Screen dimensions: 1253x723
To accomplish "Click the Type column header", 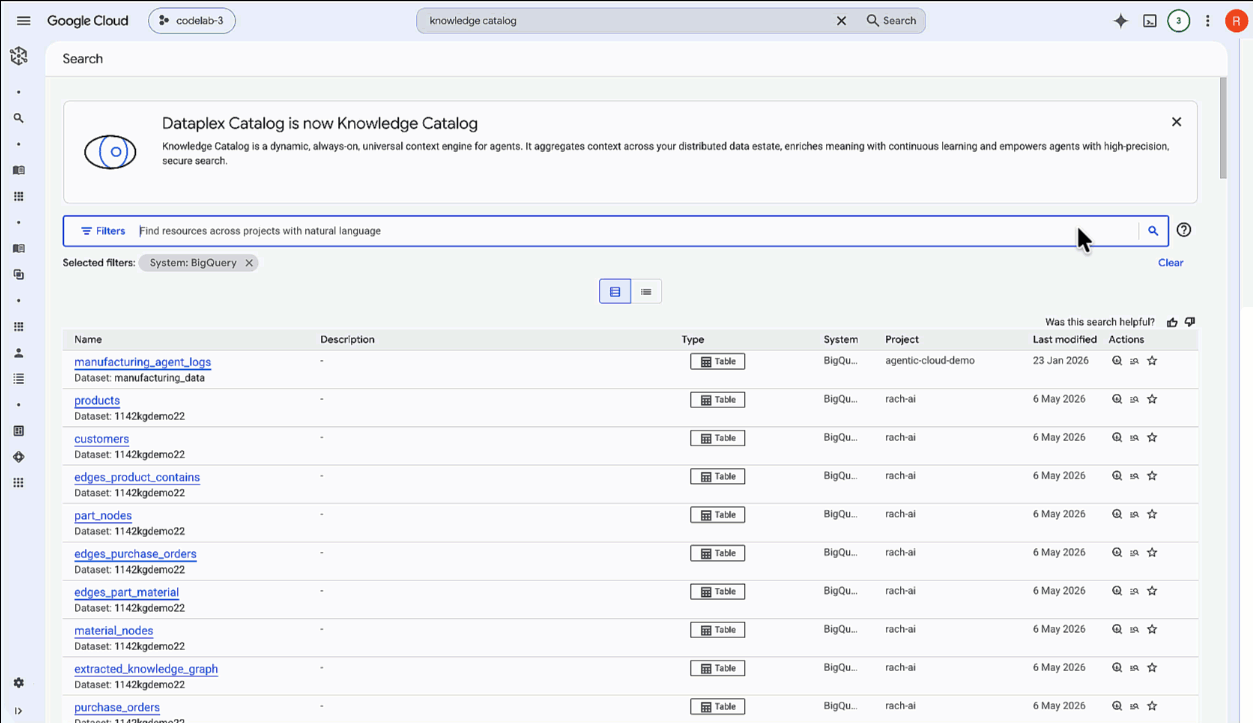I will click(x=693, y=340).
